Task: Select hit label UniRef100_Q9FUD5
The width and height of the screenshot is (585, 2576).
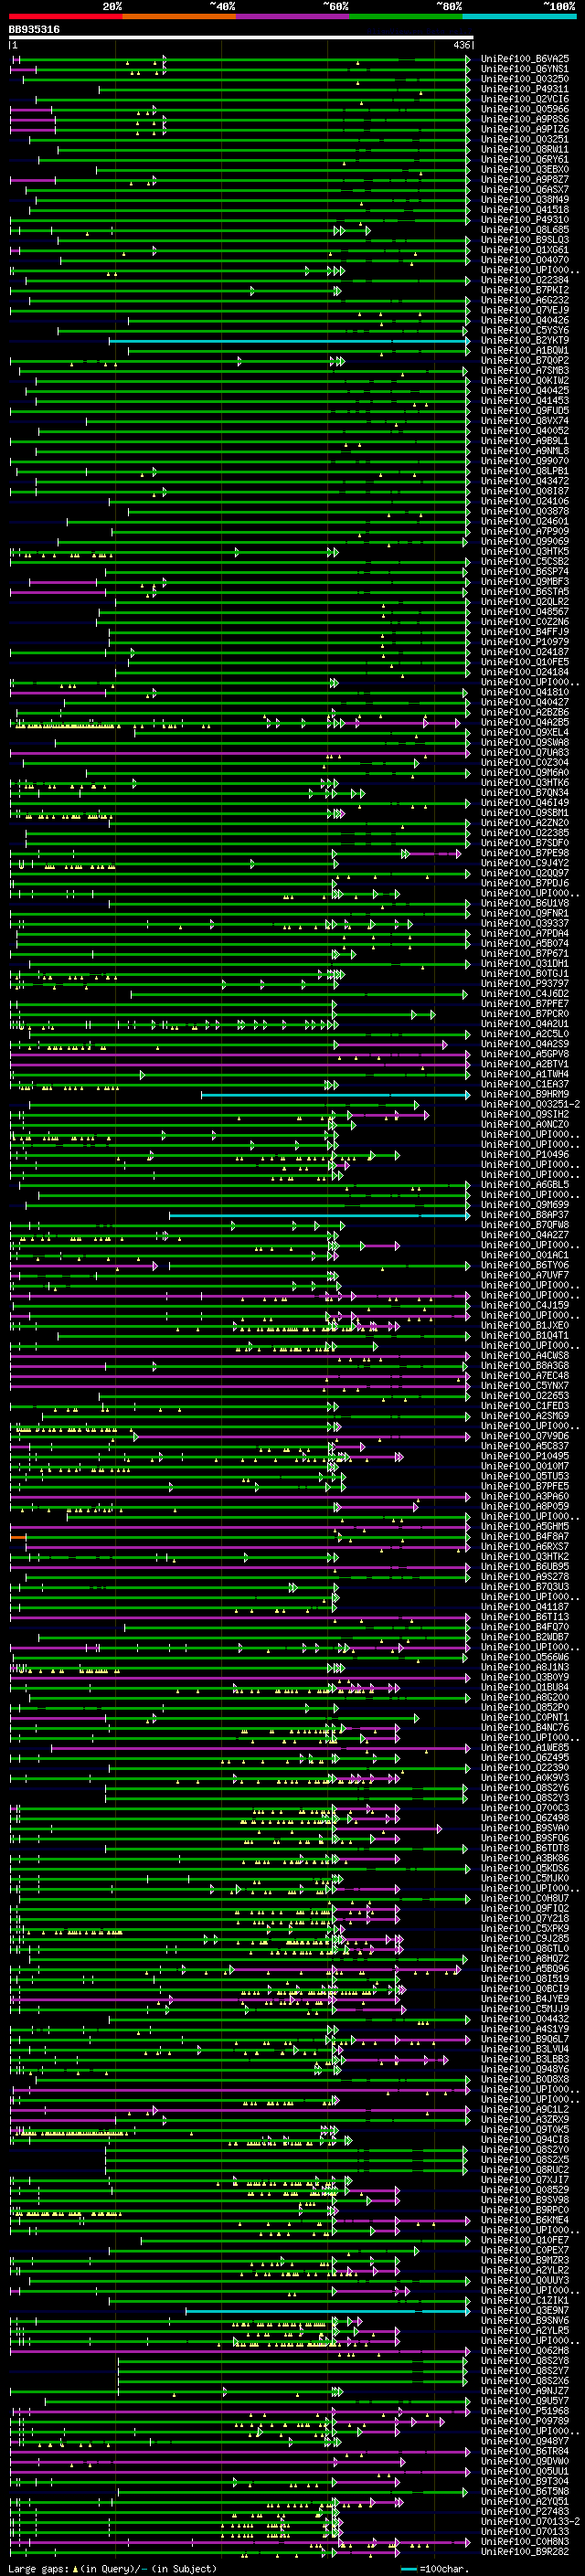Action: click(525, 411)
